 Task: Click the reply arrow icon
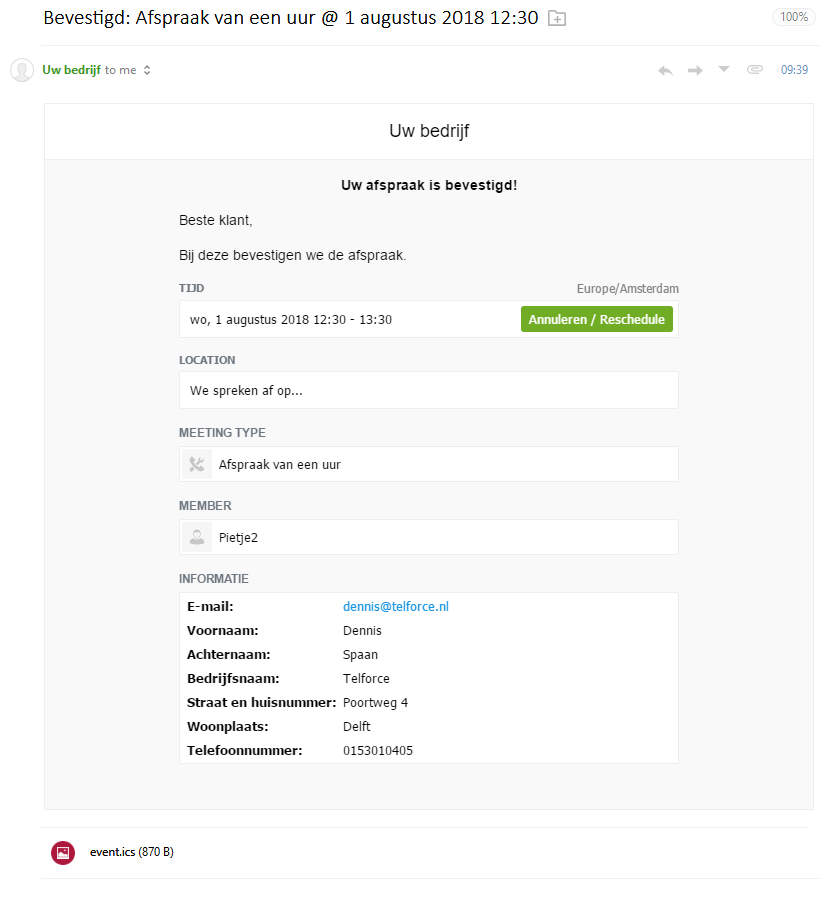pos(665,70)
